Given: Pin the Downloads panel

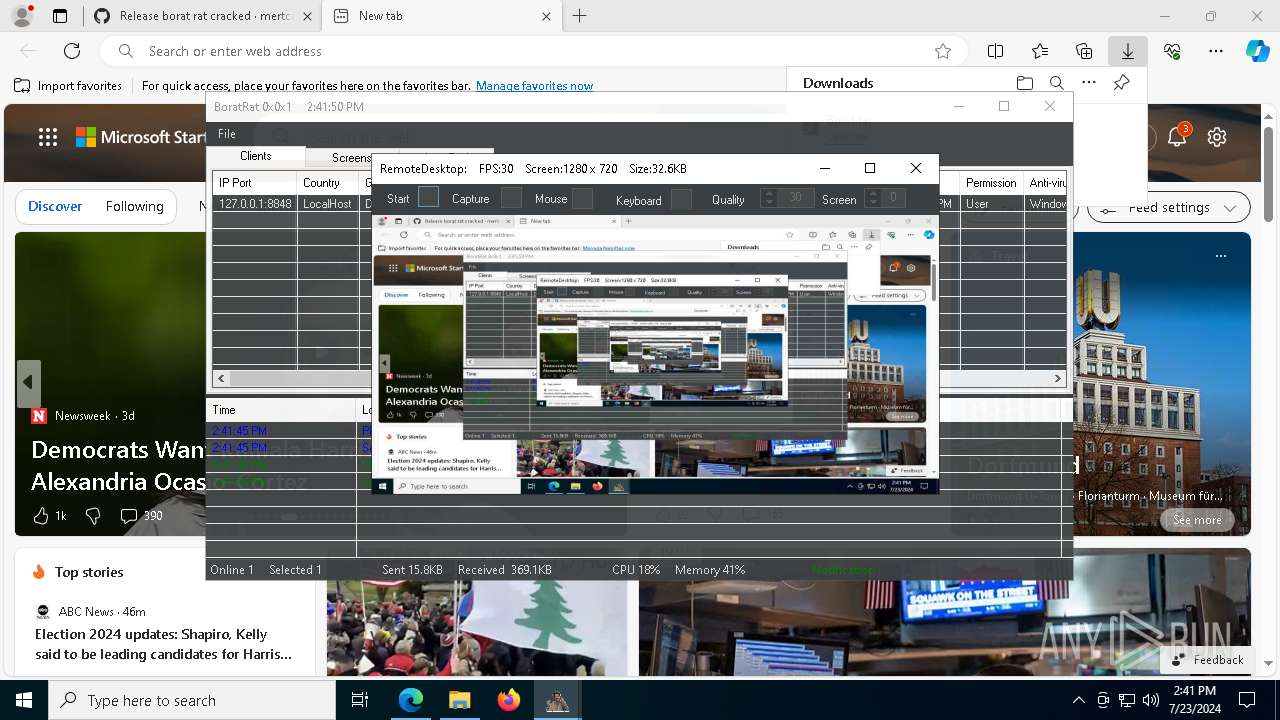Looking at the screenshot, I should pos(1122,83).
